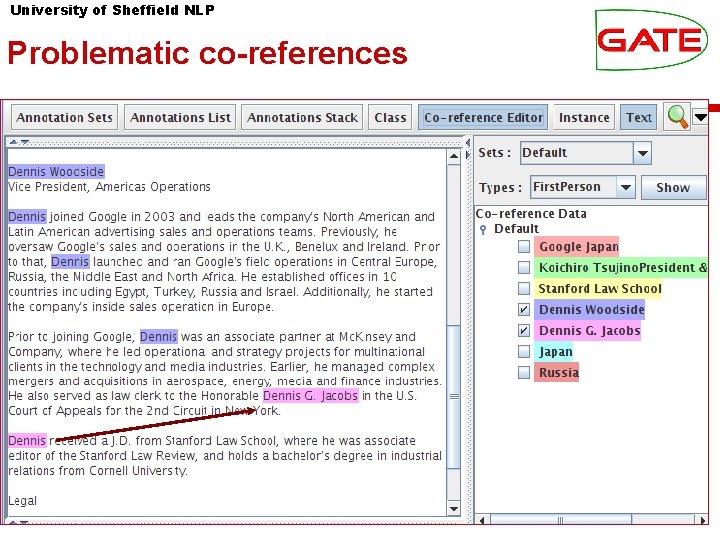Click the horizontal scrollbar thumb in co-reference pane
Screen dimensions: 720x540
pos(560,520)
